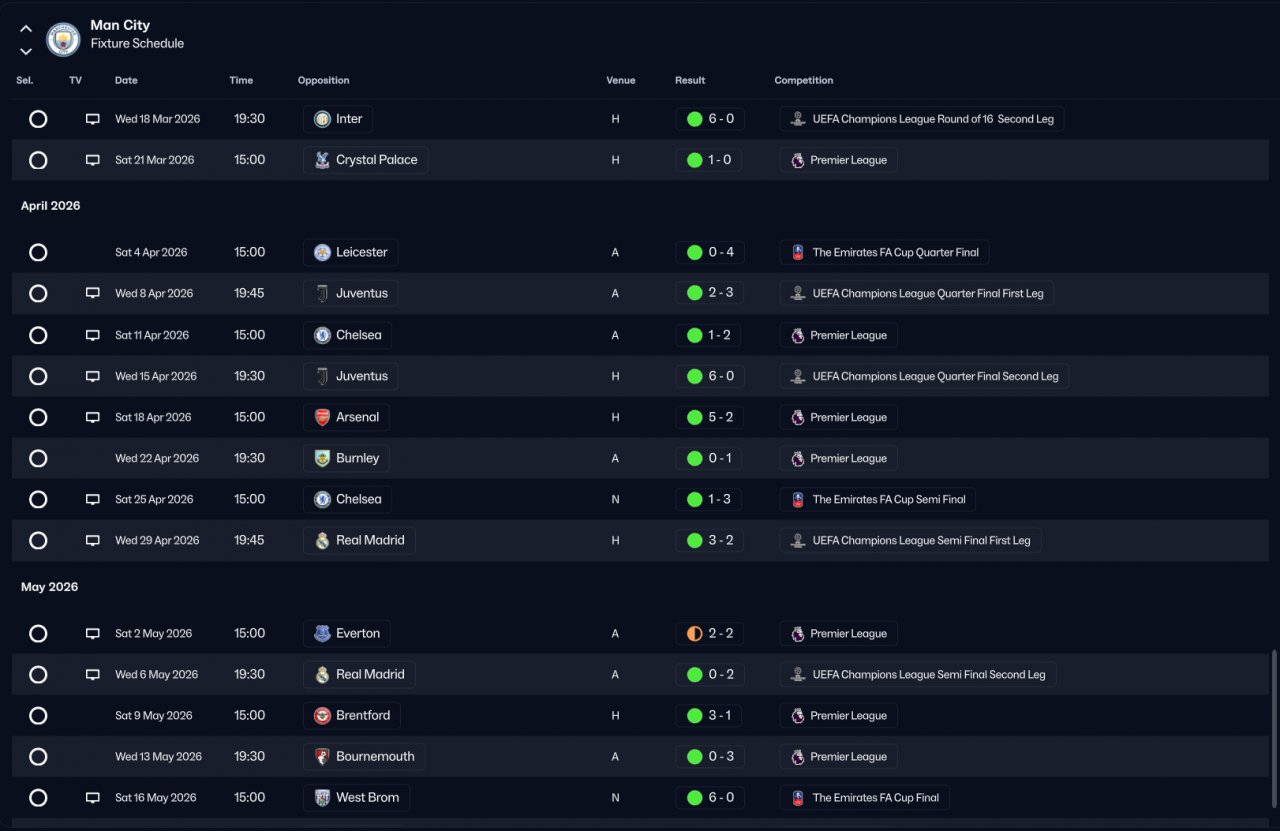Go to previous team with up chevron

pyautogui.click(x=26, y=29)
